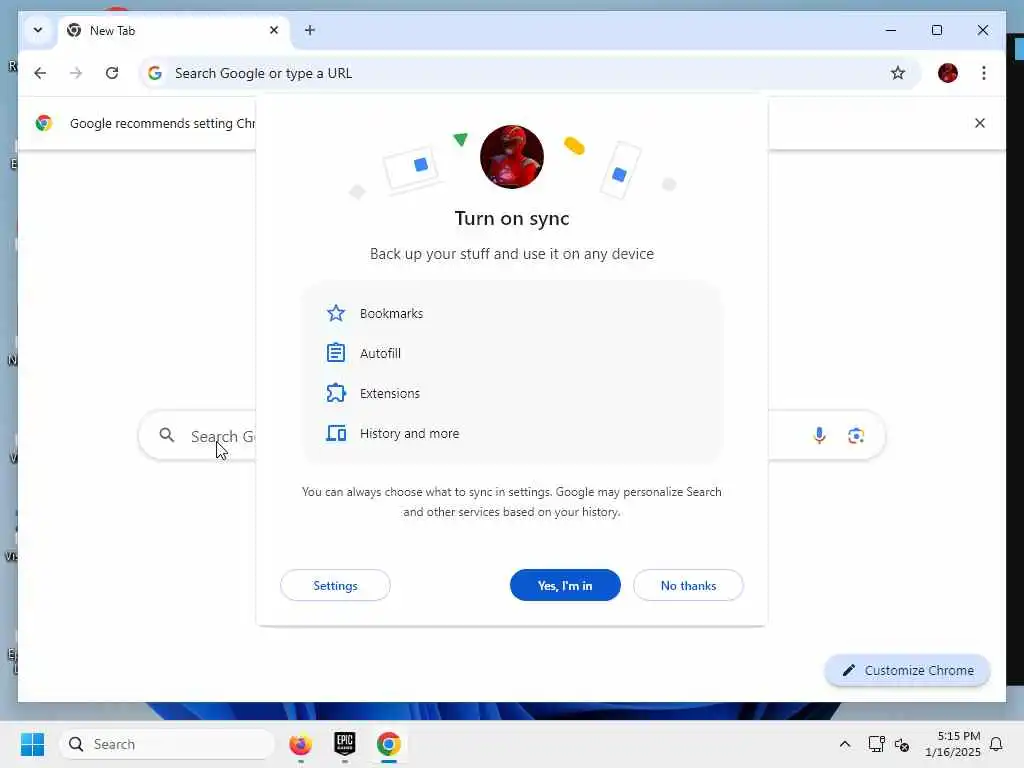Open the Windows Start menu

pos(32,744)
